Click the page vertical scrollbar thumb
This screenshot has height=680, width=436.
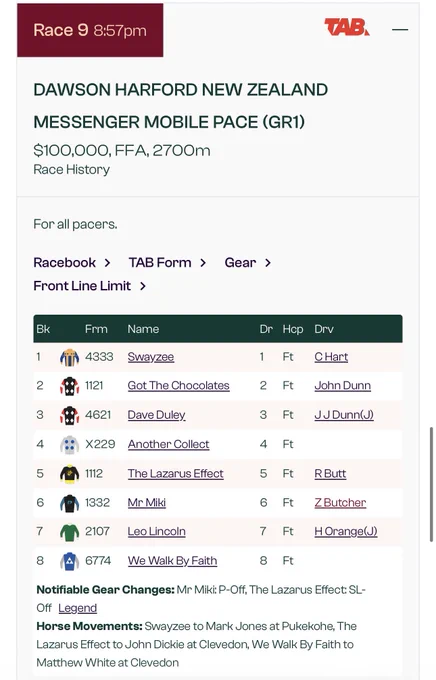(x=432, y=484)
